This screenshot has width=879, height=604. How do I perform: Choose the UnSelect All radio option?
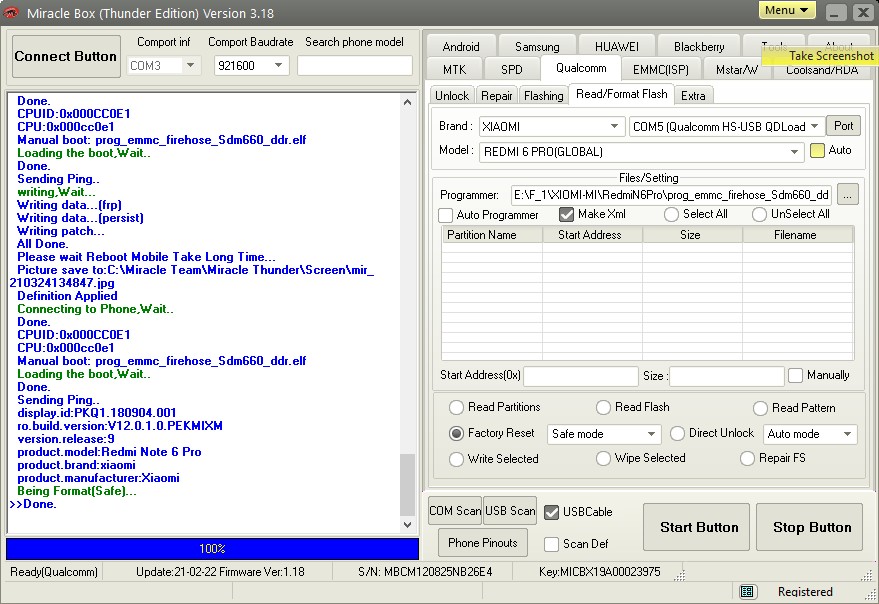[760, 214]
